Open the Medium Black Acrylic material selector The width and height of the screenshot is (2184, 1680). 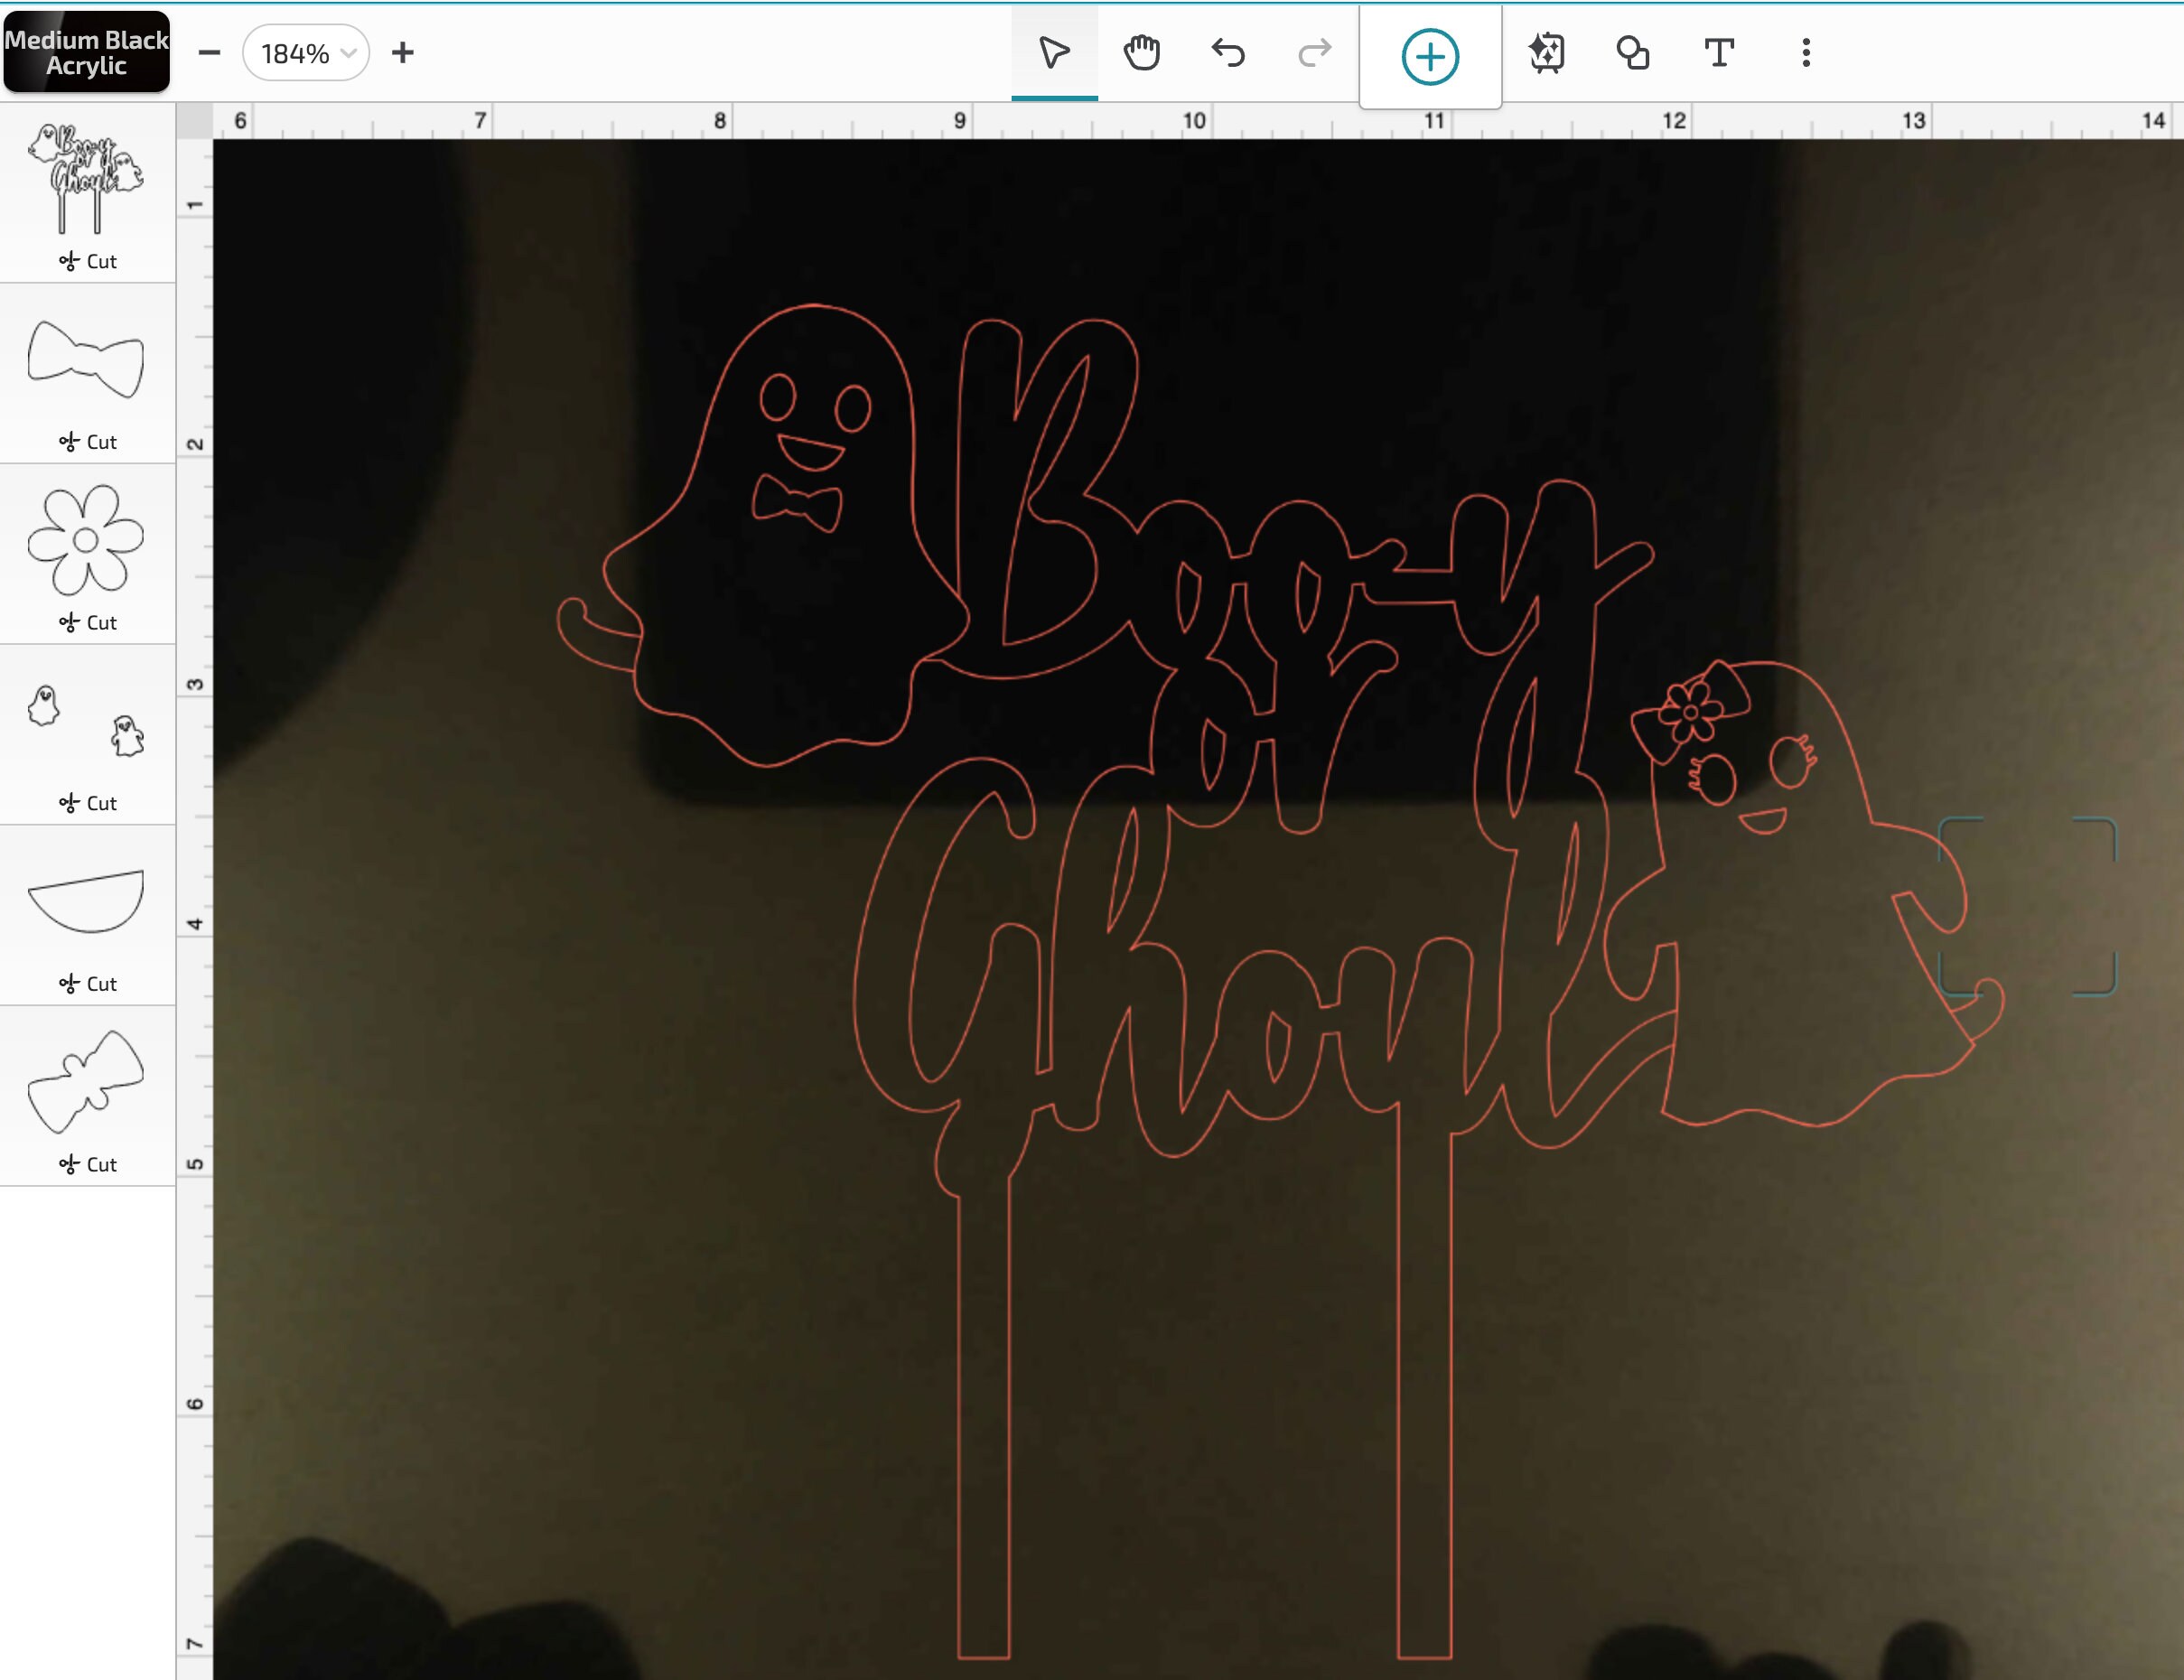[86, 52]
